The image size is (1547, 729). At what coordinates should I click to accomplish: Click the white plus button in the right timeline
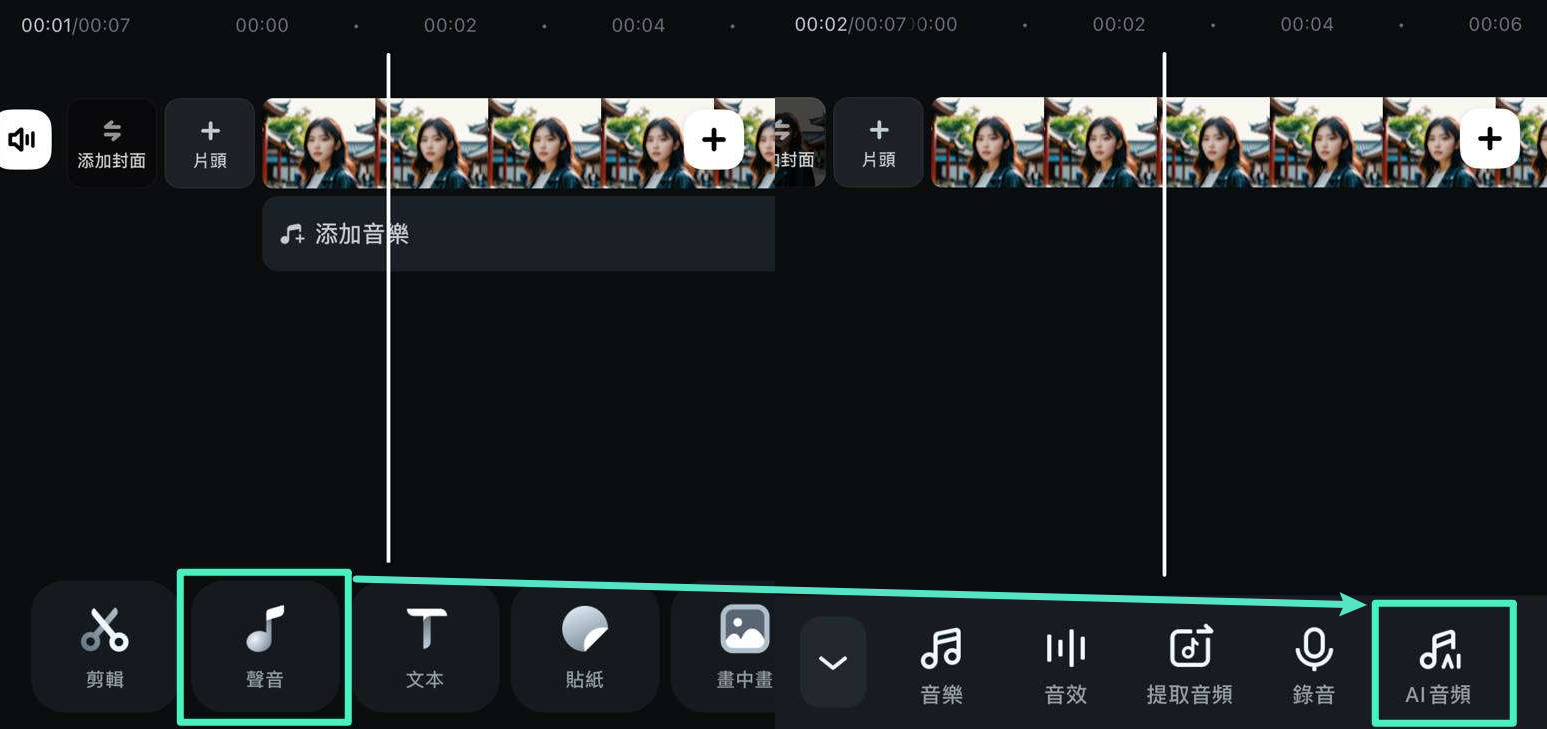[x=1489, y=139]
